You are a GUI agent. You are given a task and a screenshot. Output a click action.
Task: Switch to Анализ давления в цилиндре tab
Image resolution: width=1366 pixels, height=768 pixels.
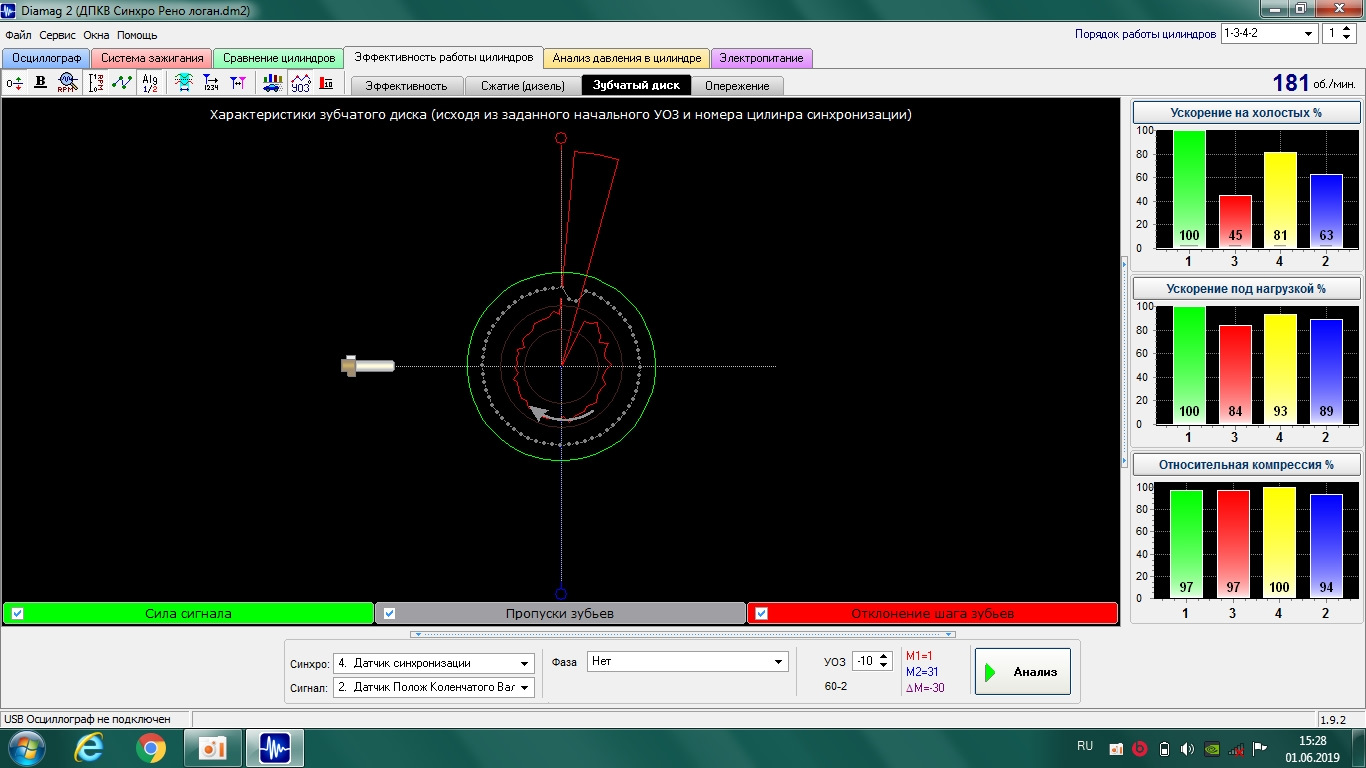(627, 58)
